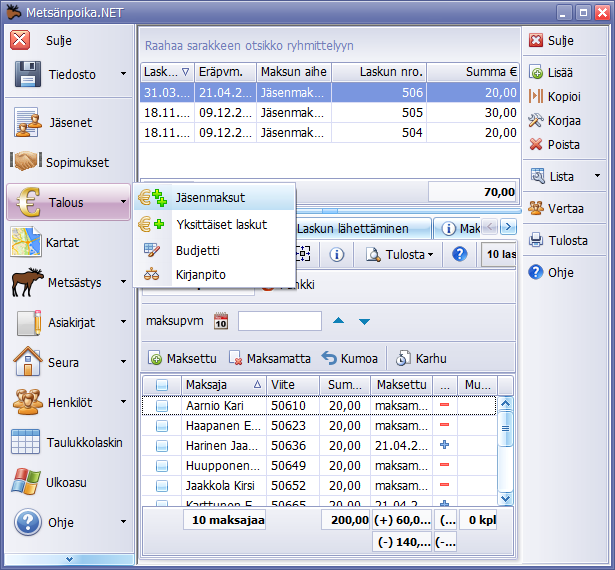Click the blue help question mark in toolbar
Image resolution: width=615 pixels, height=570 pixels.
[459, 254]
